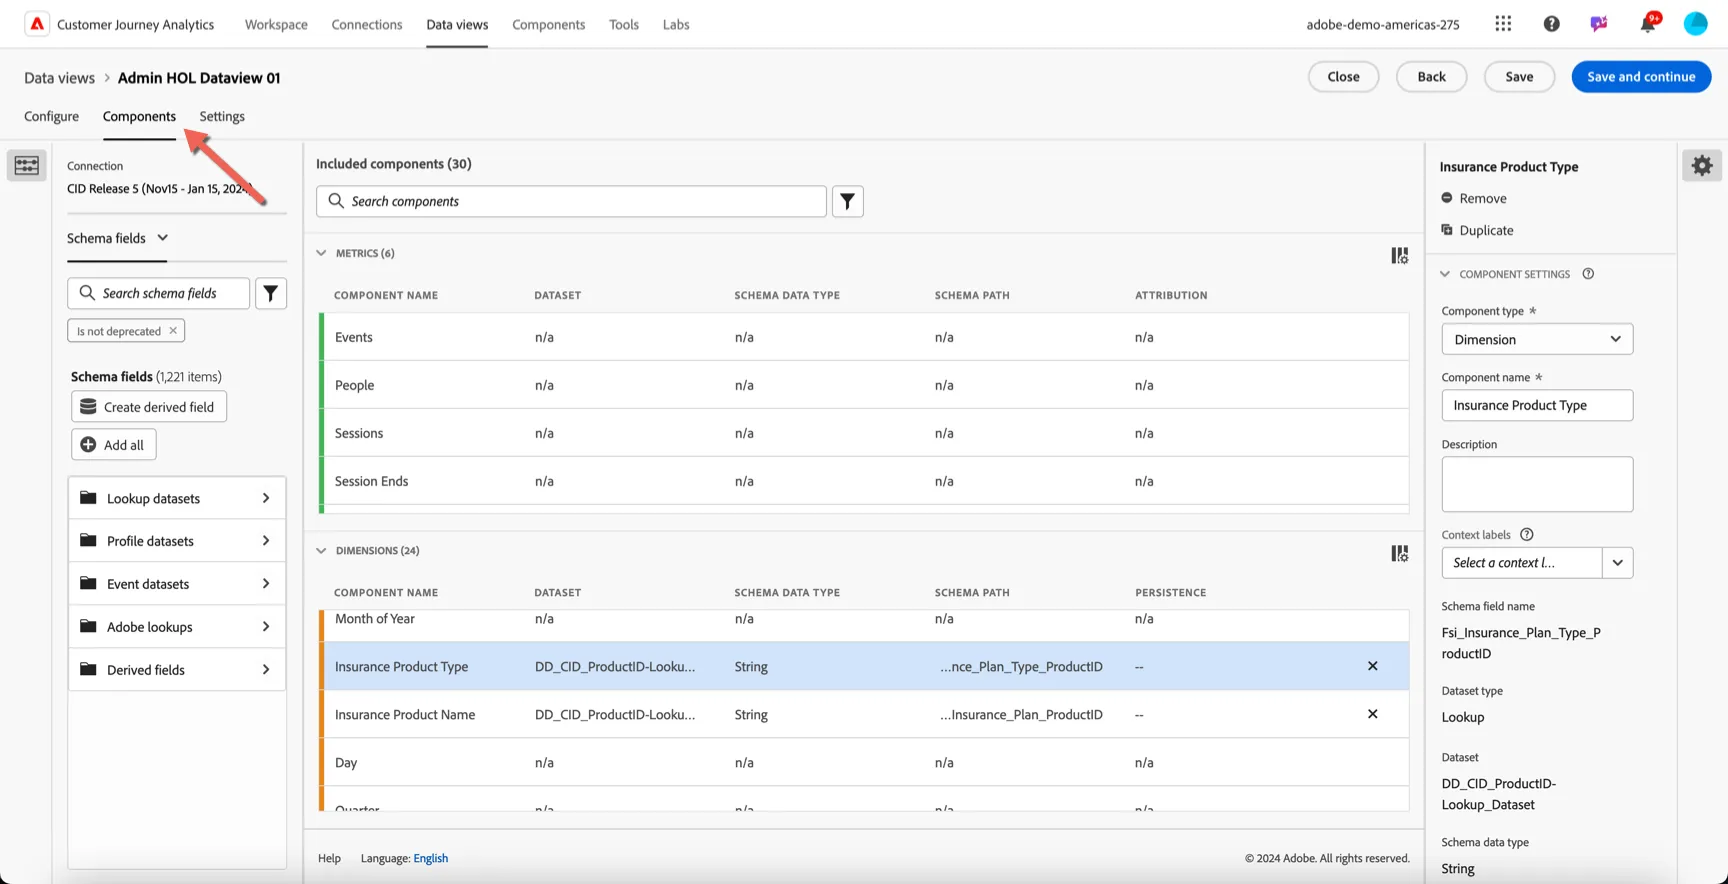Click Remove in Insurance Product Type panel
This screenshot has width=1728, height=884.
pos(1474,198)
